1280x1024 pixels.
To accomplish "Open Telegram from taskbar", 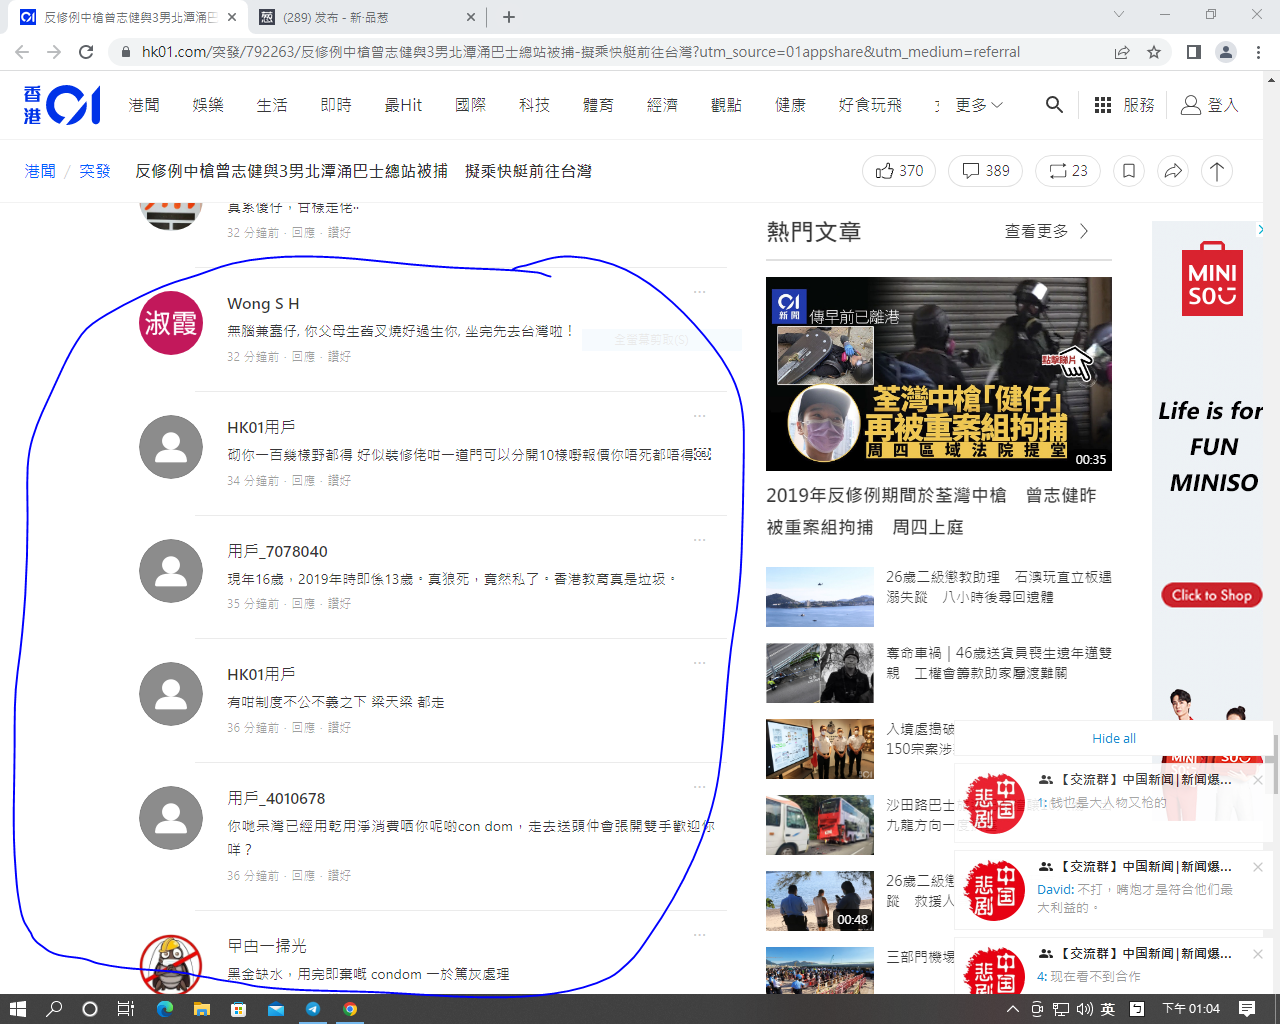I will pyautogui.click(x=313, y=1009).
